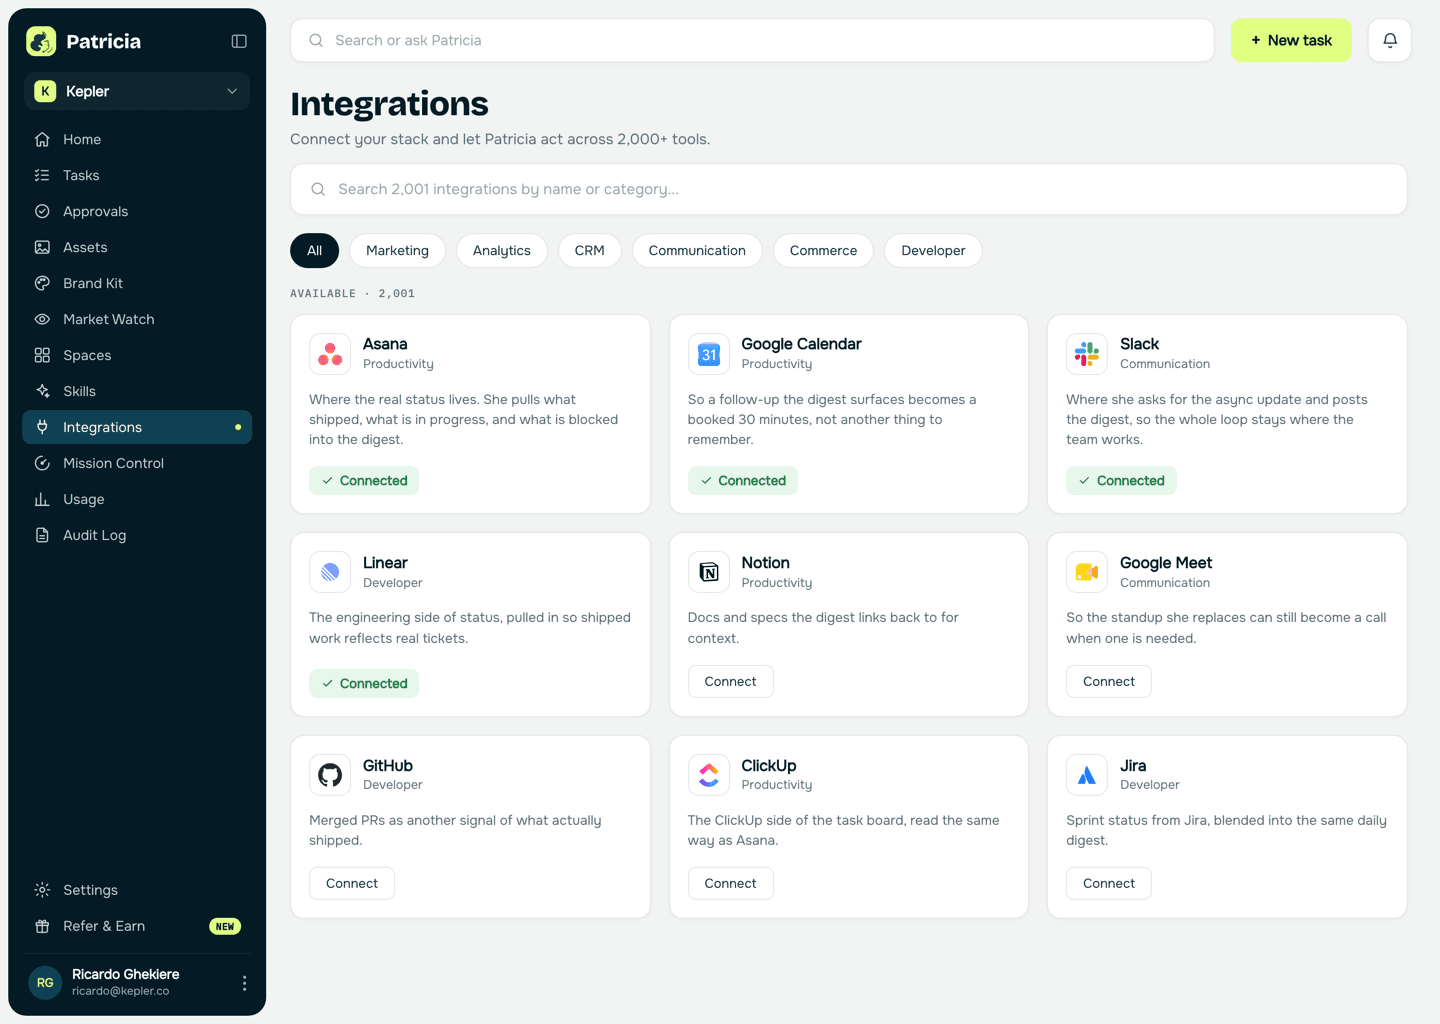Click Slack's Connected status badge
Screen dimensions: 1440x1024
click(1121, 481)
